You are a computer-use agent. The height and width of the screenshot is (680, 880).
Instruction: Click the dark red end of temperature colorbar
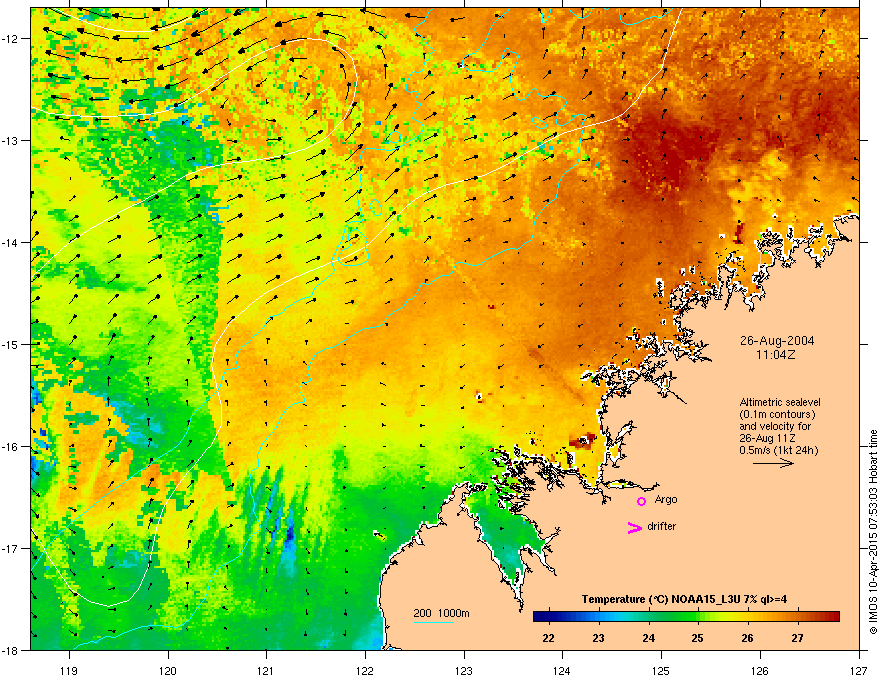click(x=833, y=617)
